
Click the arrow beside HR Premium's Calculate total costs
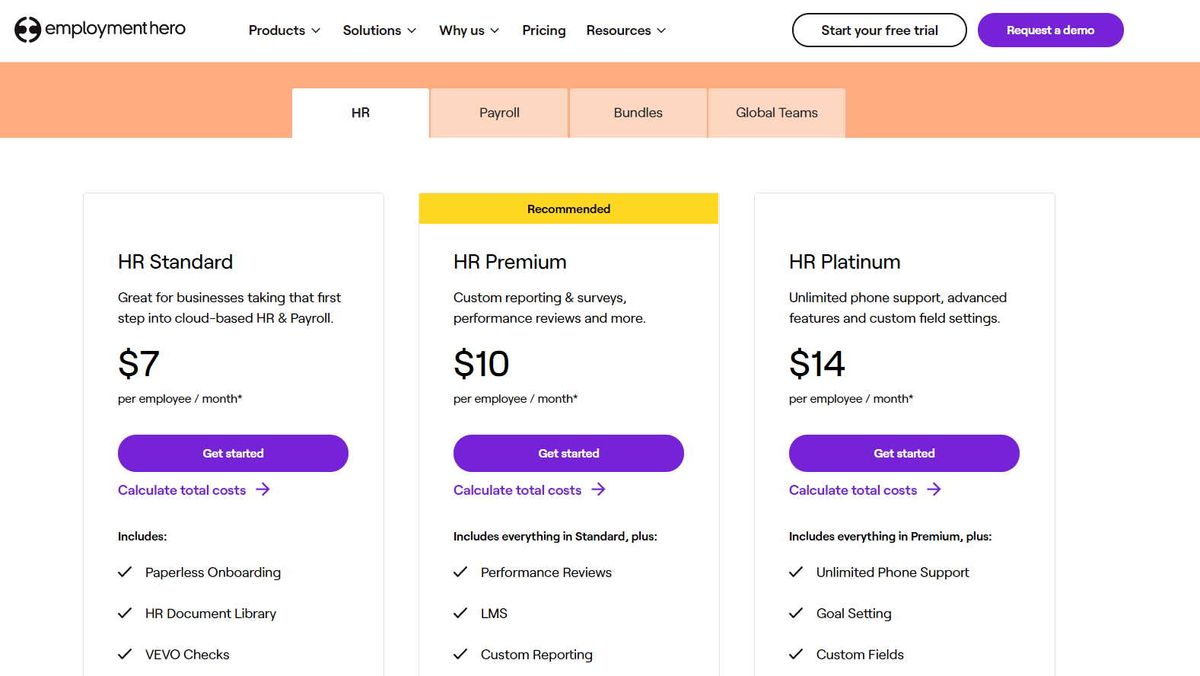pos(597,489)
